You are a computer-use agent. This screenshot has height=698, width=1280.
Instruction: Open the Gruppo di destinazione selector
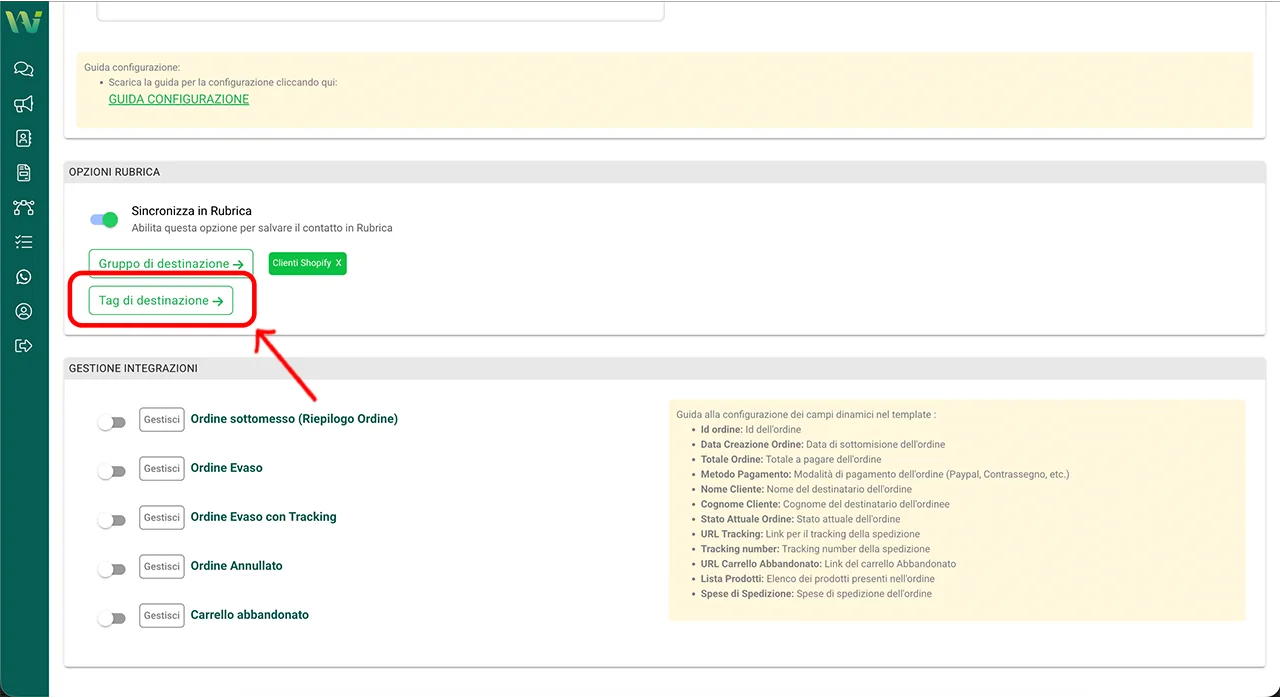point(170,264)
